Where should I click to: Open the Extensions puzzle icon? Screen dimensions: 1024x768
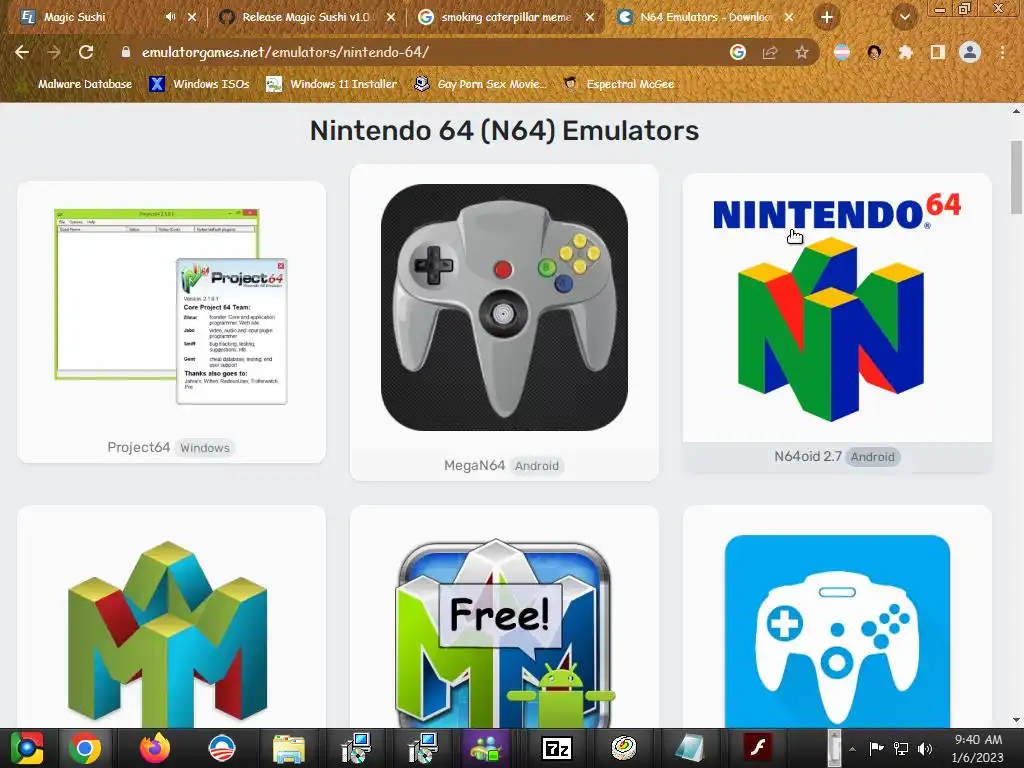906,52
